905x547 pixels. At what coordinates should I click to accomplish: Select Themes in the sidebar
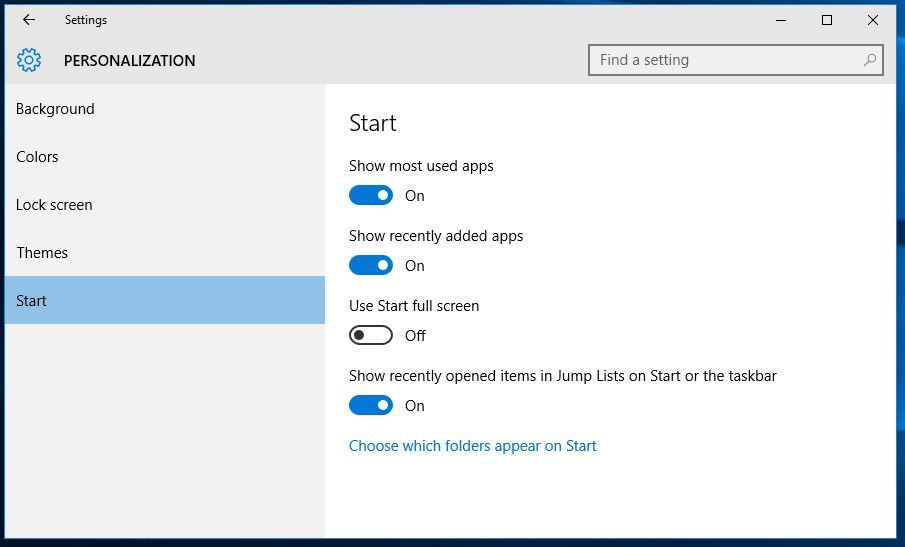click(x=164, y=253)
